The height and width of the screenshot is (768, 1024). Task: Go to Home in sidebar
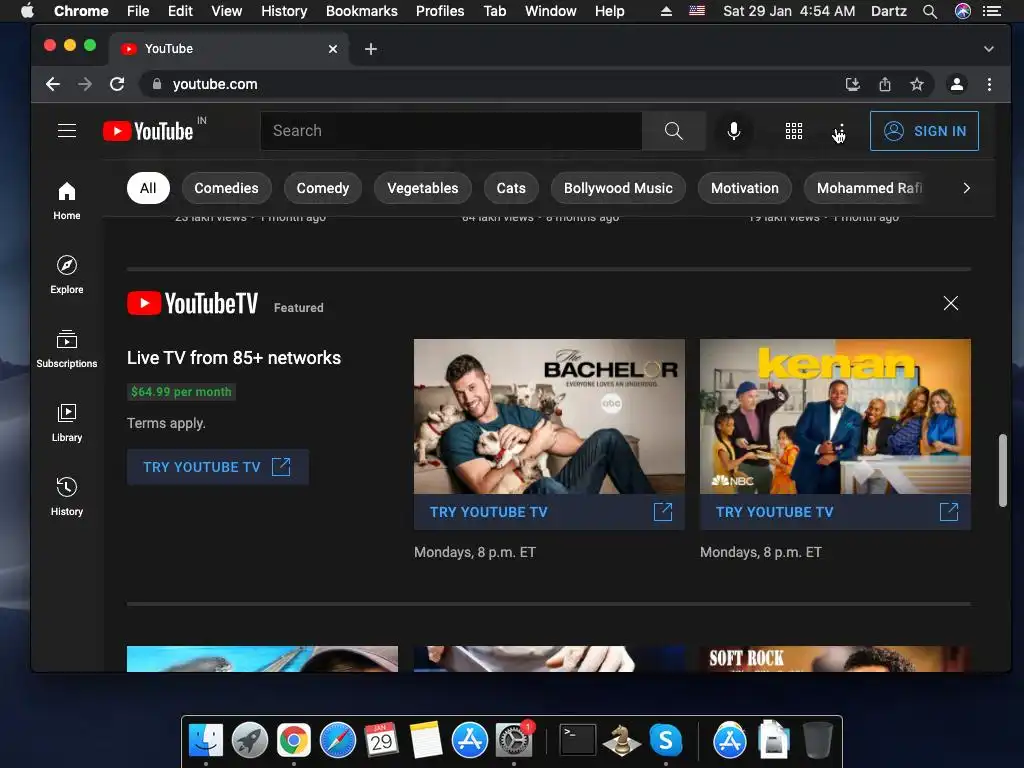[67, 201]
